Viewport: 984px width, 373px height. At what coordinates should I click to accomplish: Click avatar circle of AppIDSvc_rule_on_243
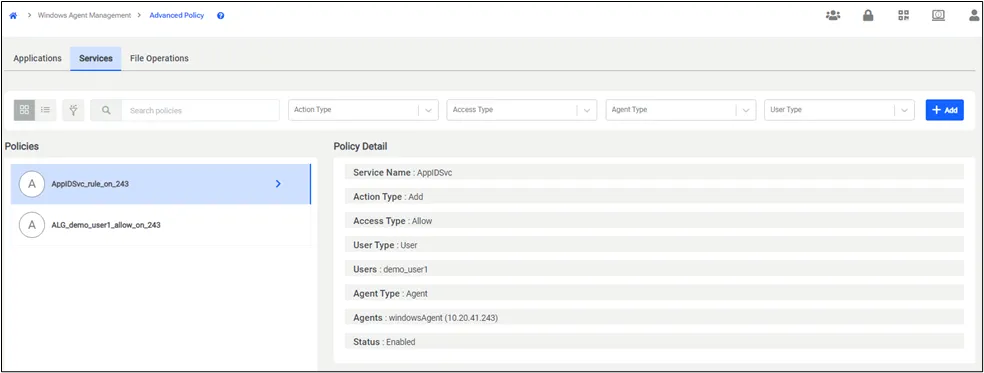click(32, 184)
